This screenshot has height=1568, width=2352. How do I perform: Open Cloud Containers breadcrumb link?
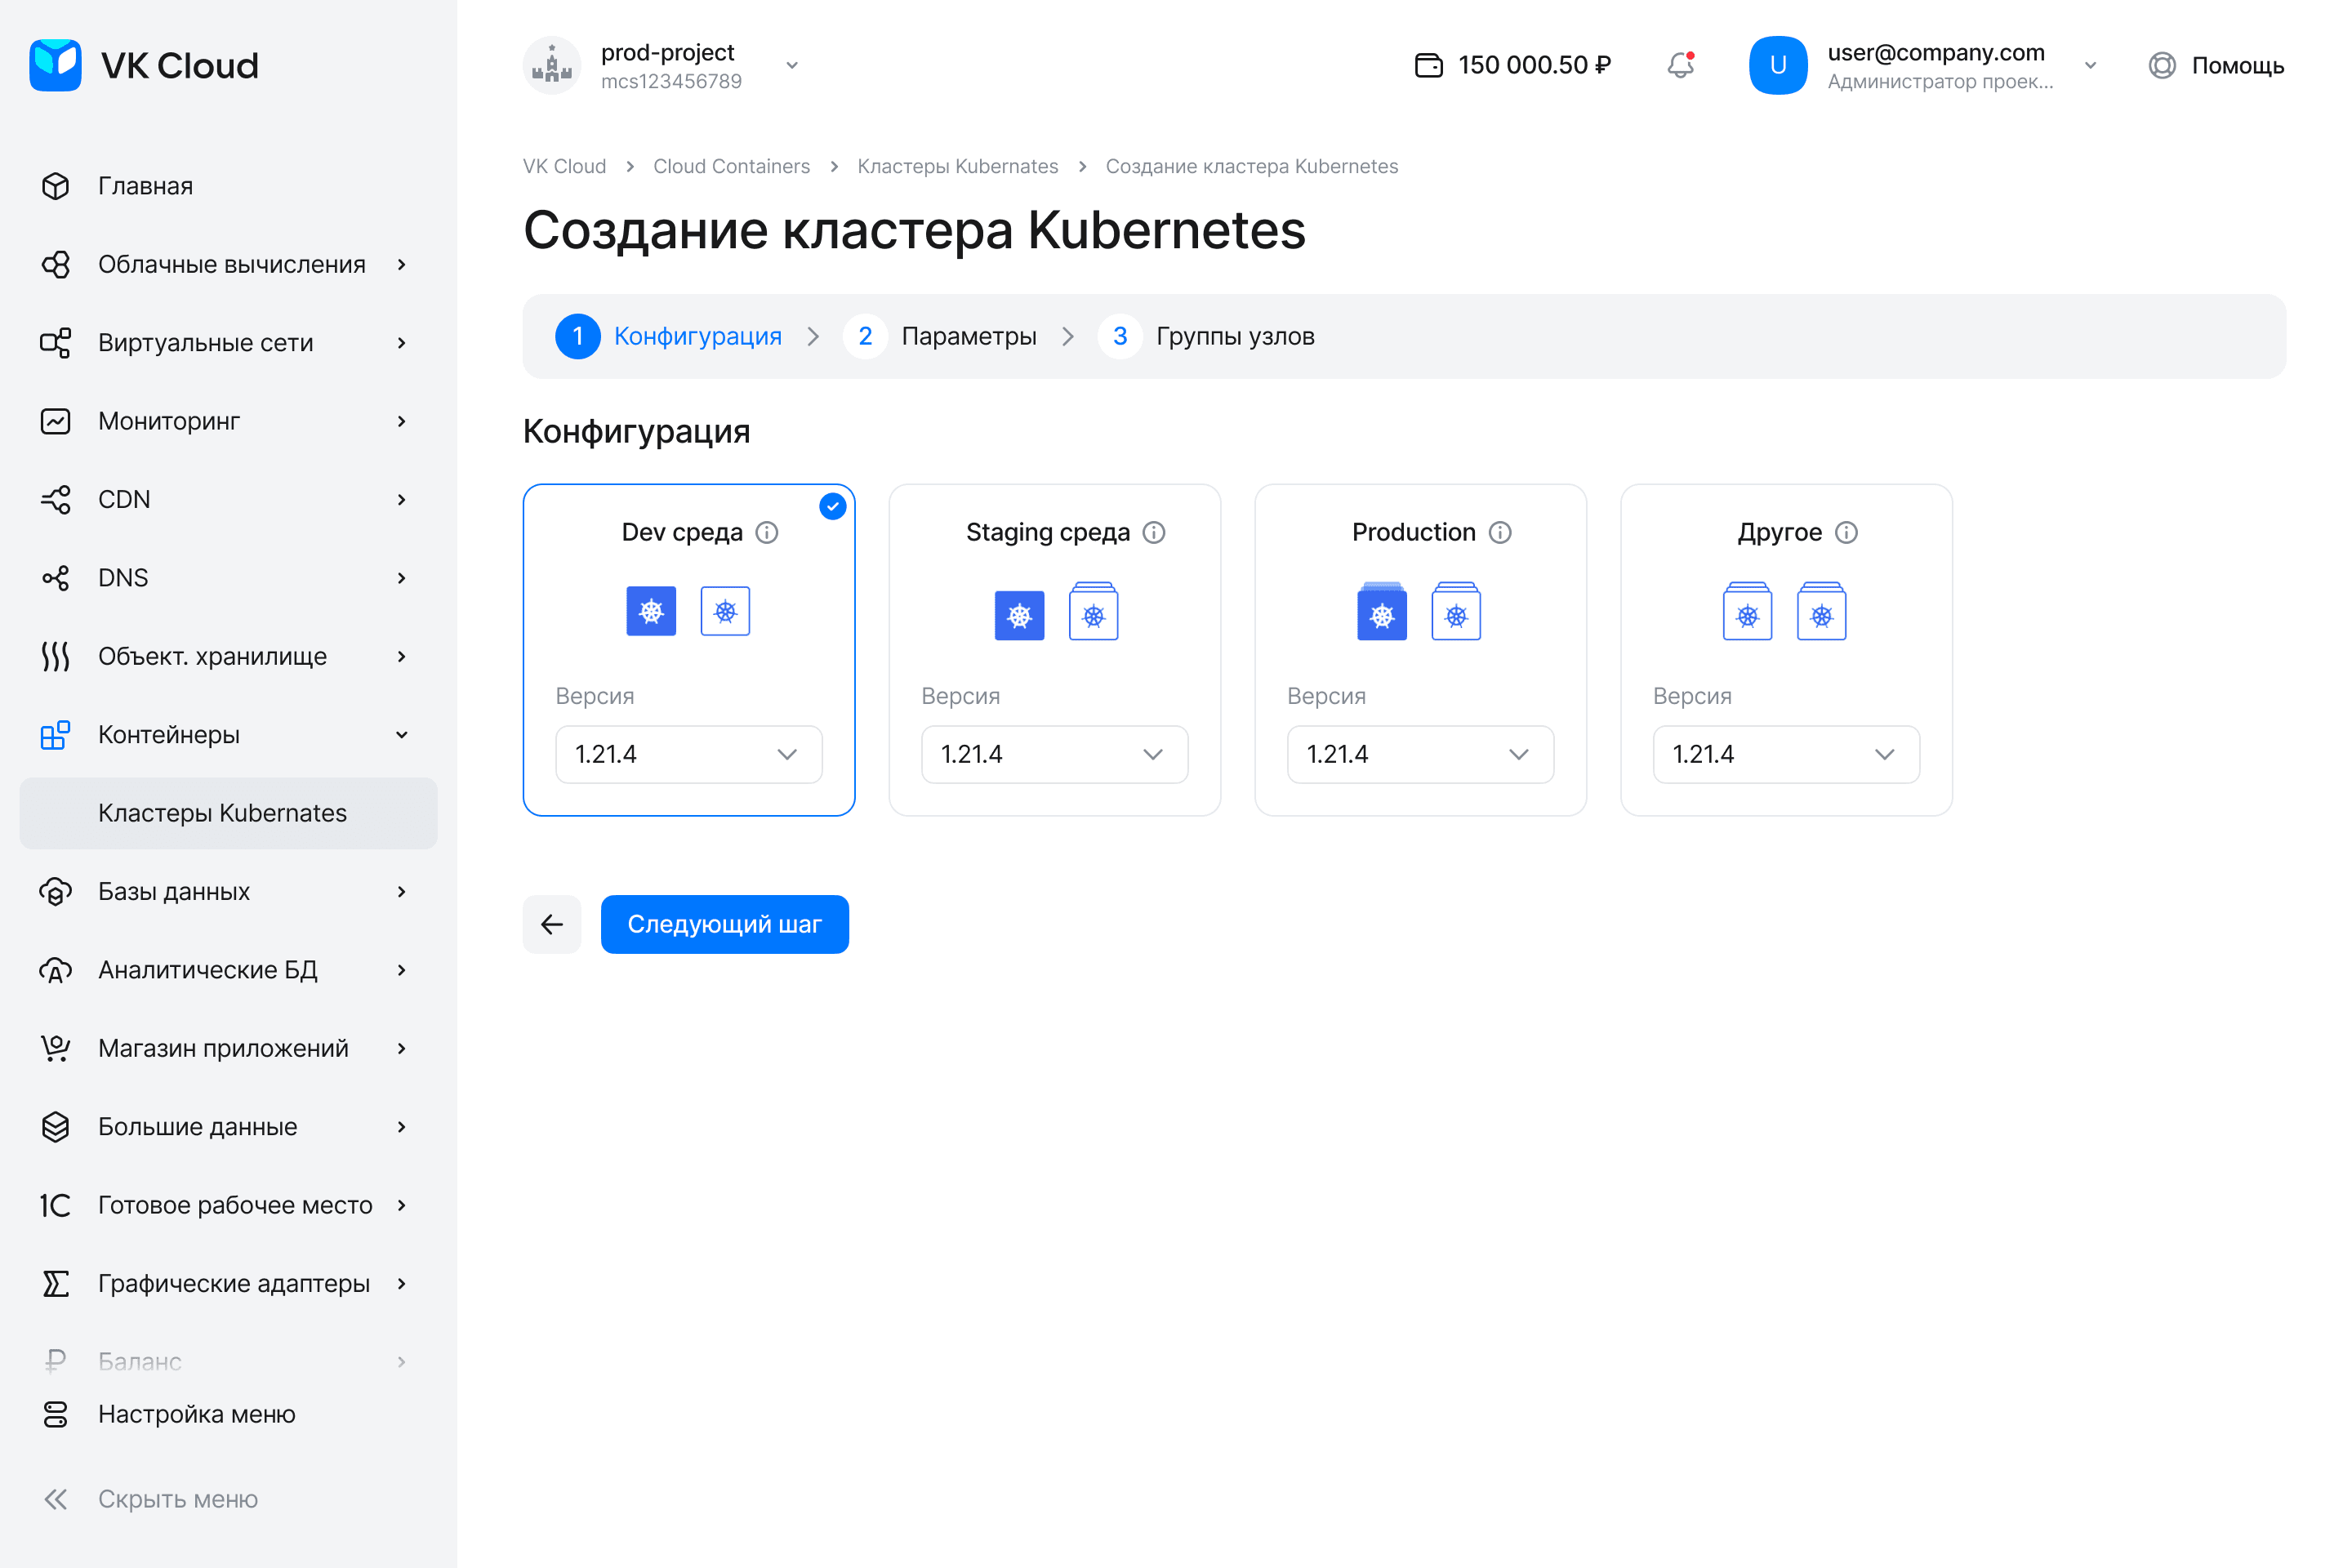pos(731,166)
